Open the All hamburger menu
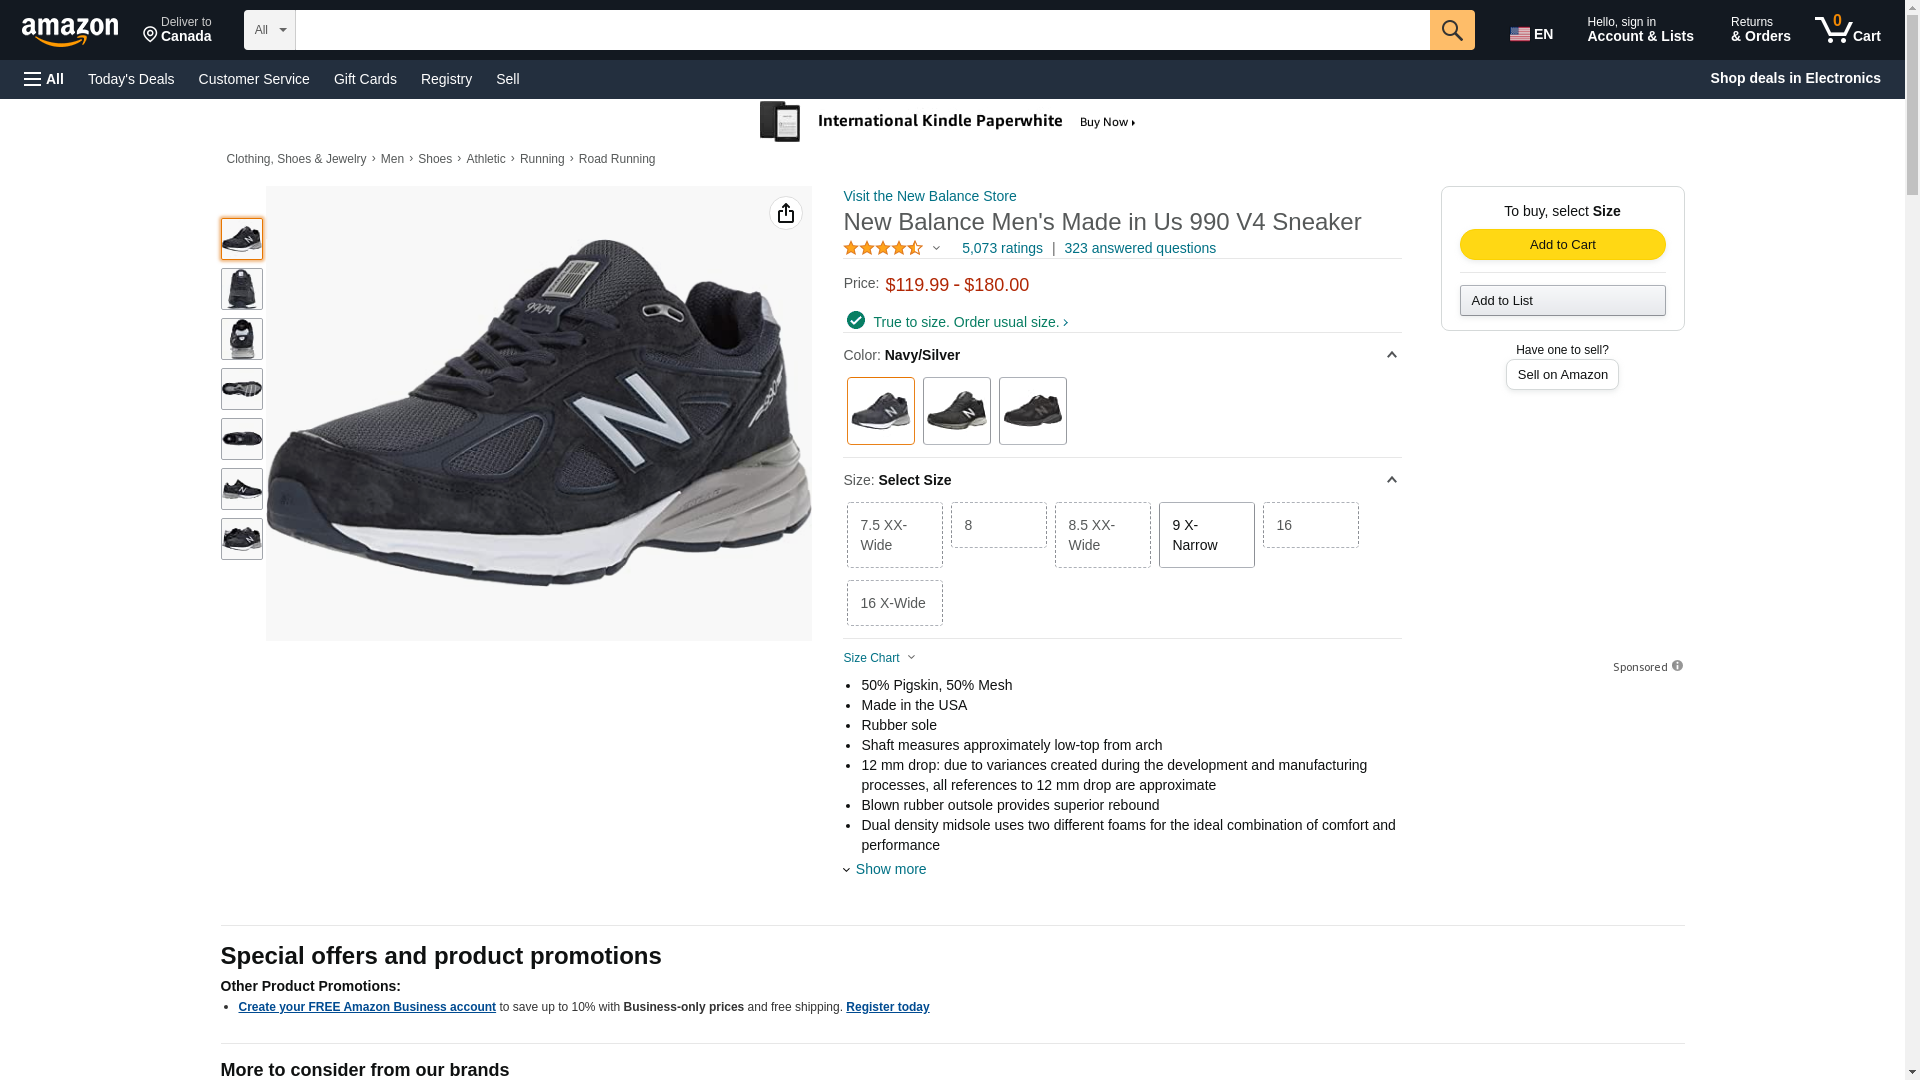Screen dimensions: 1920x1080 click(x=44, y=79)
